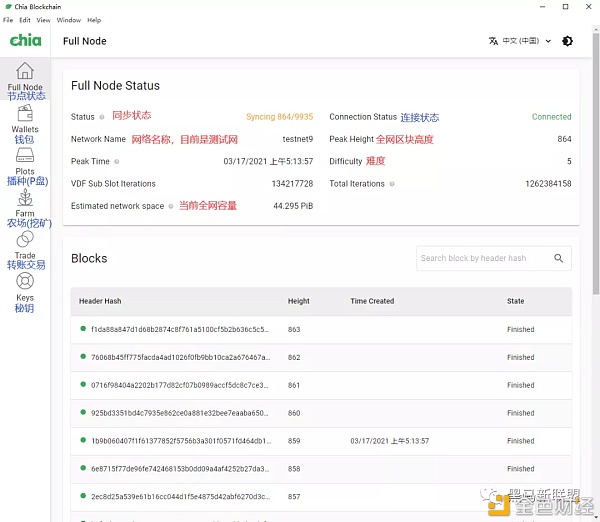The image size is (600, 522).
Task: Click the block search magnifier icon
Action: 559,258
